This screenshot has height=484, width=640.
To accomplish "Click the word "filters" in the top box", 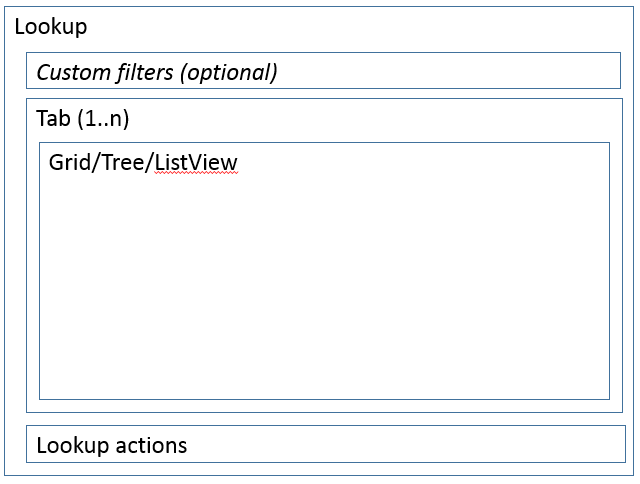I will [x=144, y=72].
